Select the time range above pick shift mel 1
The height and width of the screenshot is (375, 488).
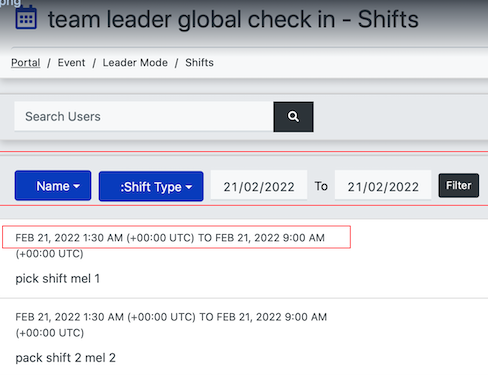coord(170,246)
